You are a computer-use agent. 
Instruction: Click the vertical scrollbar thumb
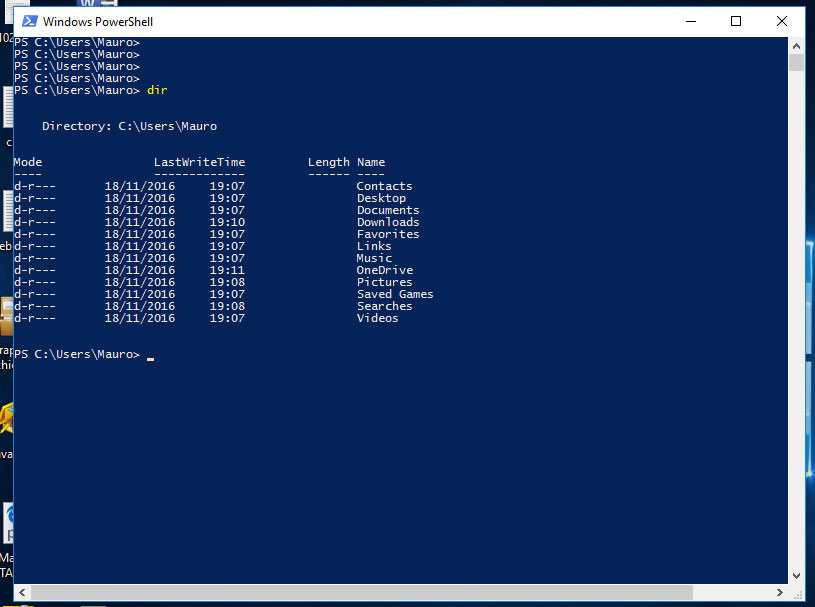[796, 63]
